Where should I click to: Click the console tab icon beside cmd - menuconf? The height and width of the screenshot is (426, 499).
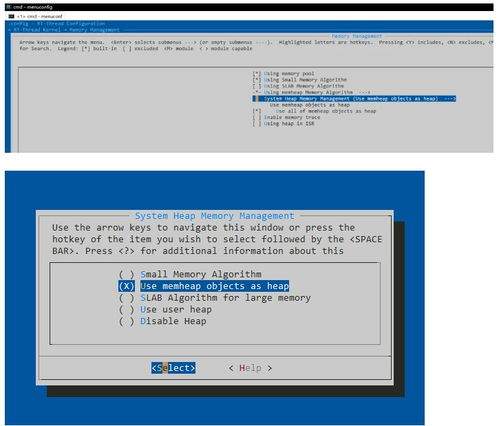(12, 16)
